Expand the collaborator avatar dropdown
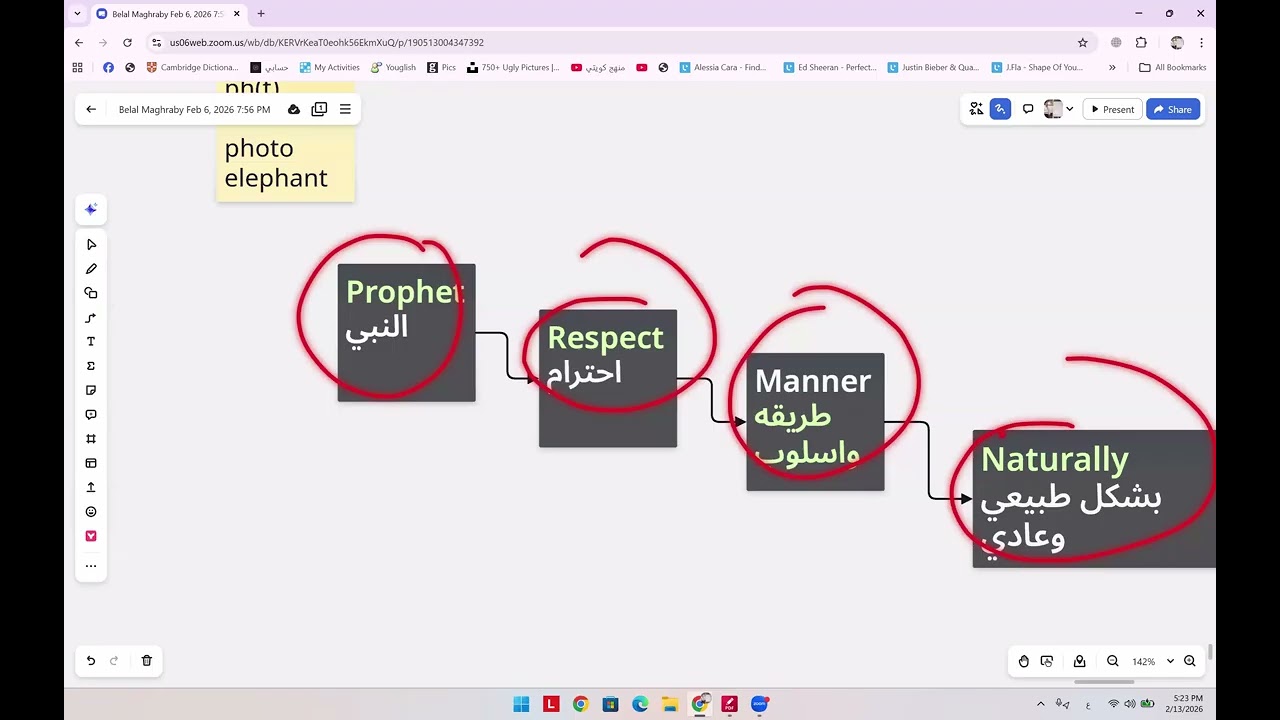The height and width of the screenshot is (720, 1280). tap(1070, 109)
